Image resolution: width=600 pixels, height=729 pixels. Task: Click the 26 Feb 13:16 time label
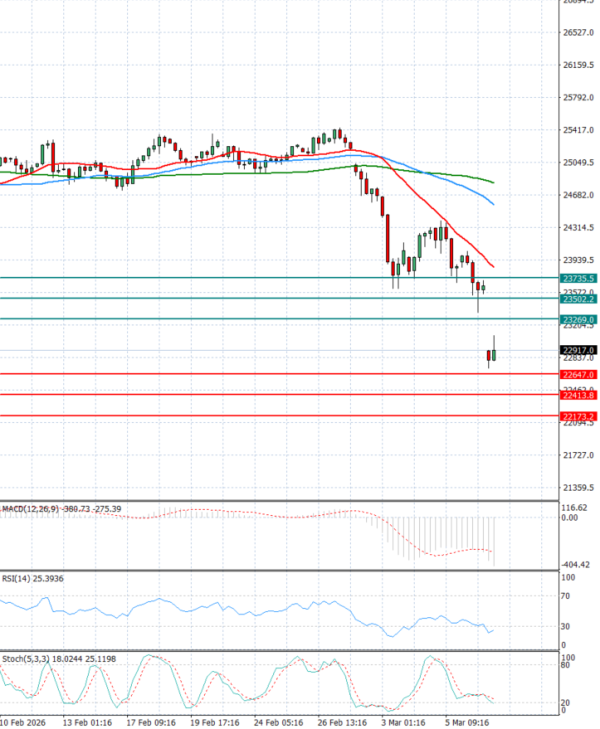(343, 721)
